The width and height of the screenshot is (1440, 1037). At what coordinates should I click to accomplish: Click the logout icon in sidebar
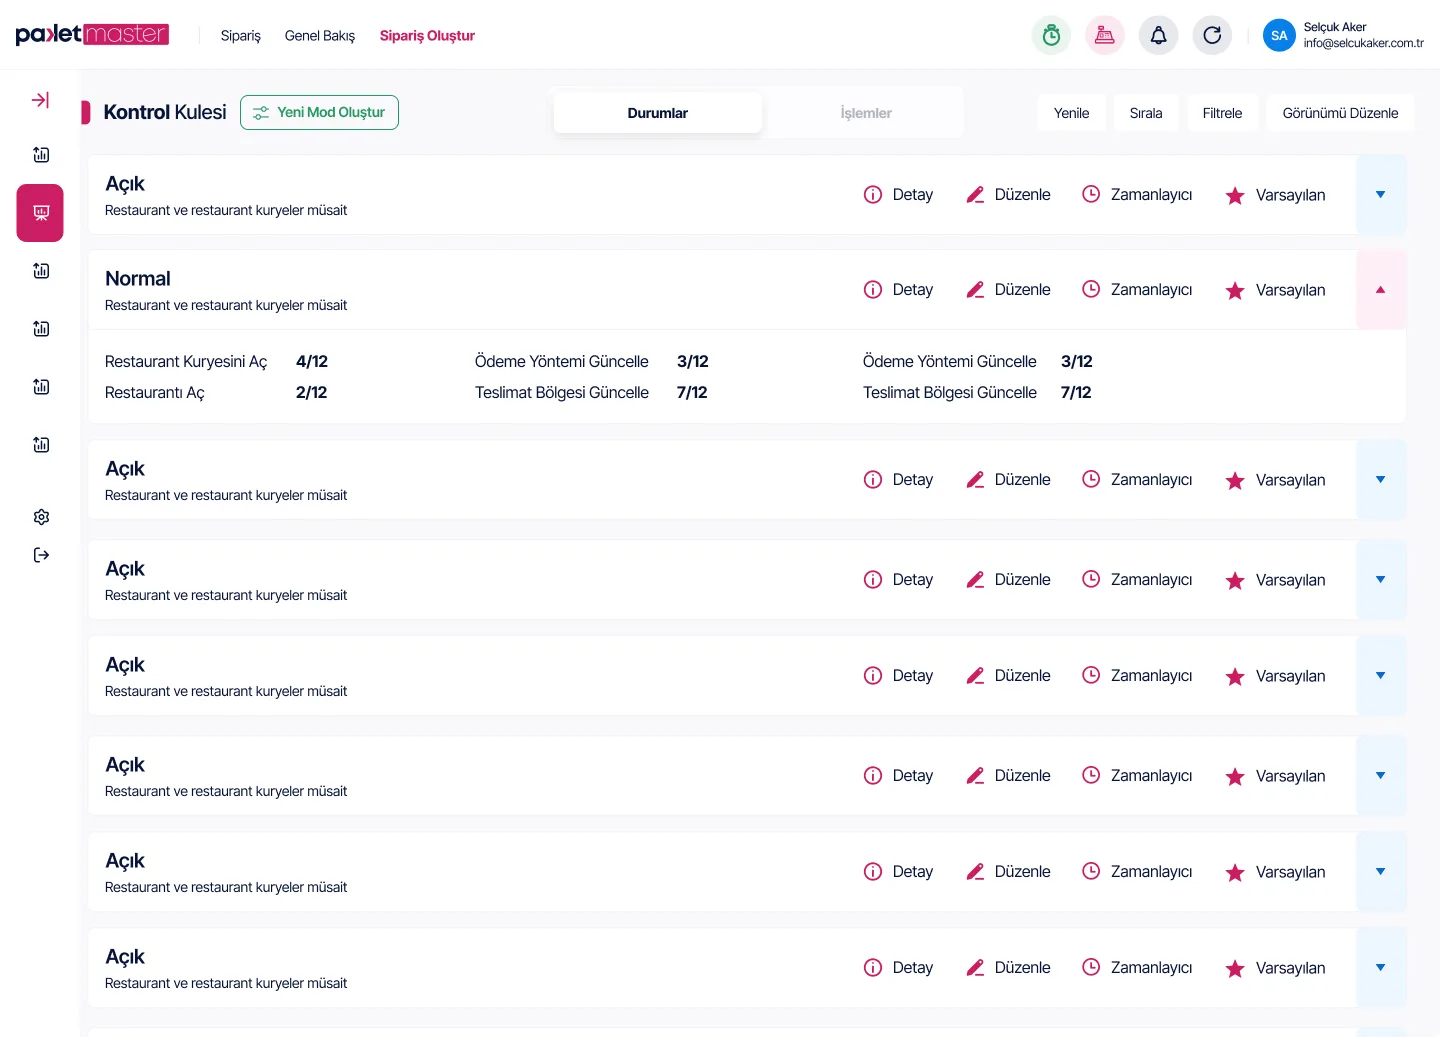(x=41, y=555)
